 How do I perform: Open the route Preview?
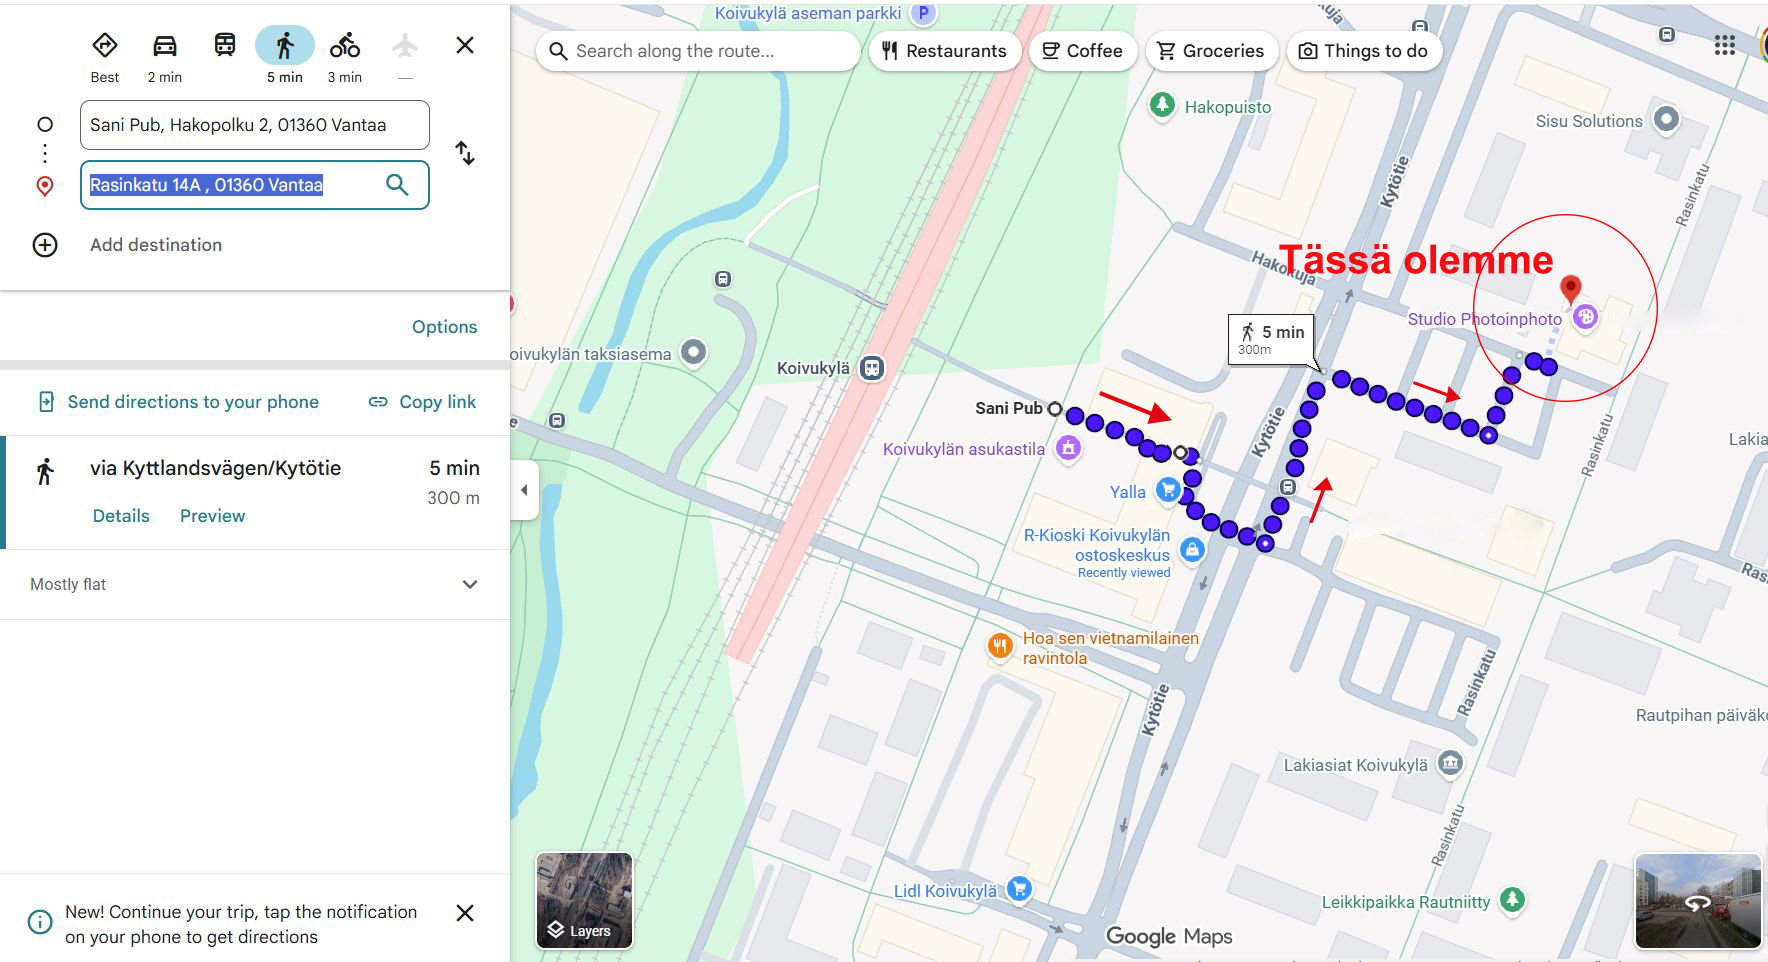212,516
